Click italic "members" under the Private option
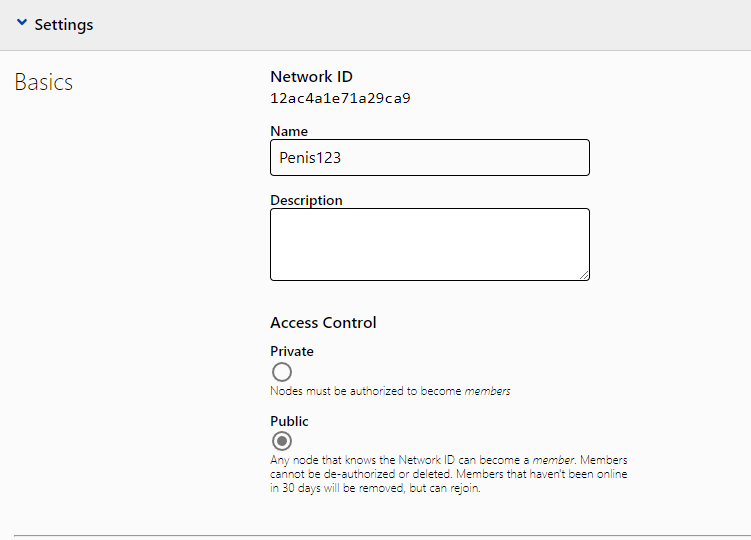 pyautogui.click(x=487, y=391)
